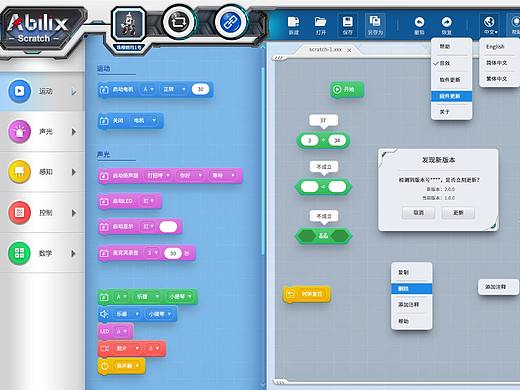Viewport: 520px width, 390px height.
Task: Click the green less-than comparison block
Action: pyautogui.click(x=323, y=187)
